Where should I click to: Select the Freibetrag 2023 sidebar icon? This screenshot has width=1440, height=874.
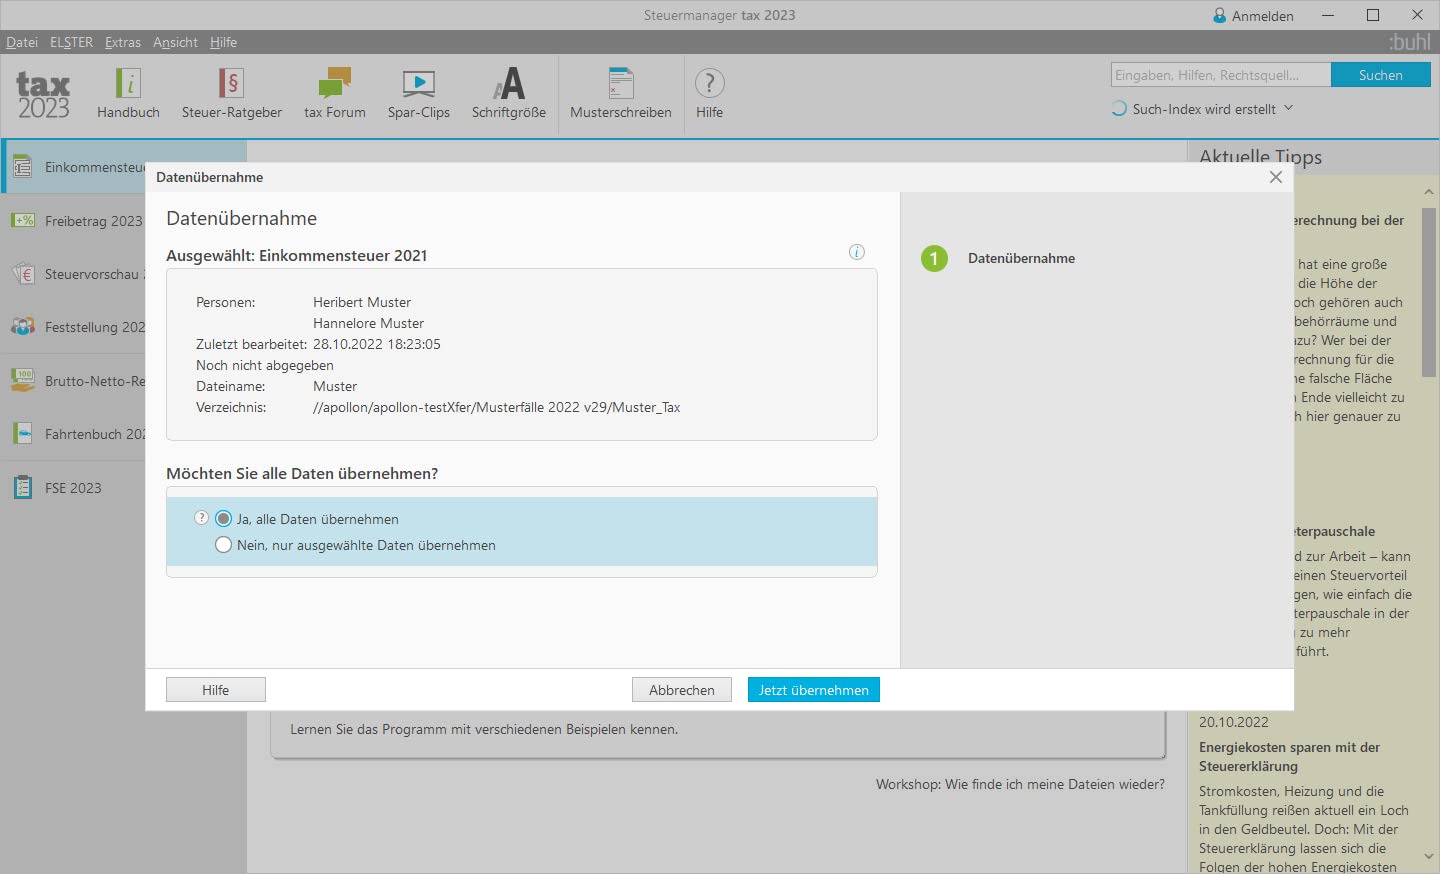(22, 220)
